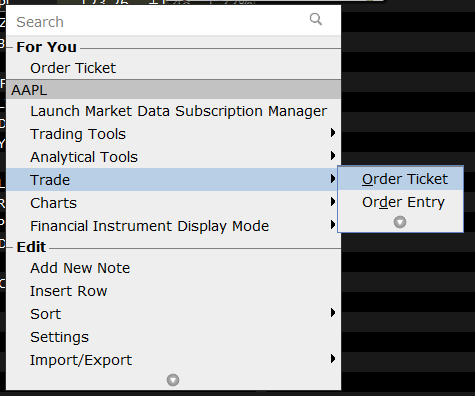Expand Financial Instrument Display Mode arrow

pyautogui.click(x=333, y=225)
